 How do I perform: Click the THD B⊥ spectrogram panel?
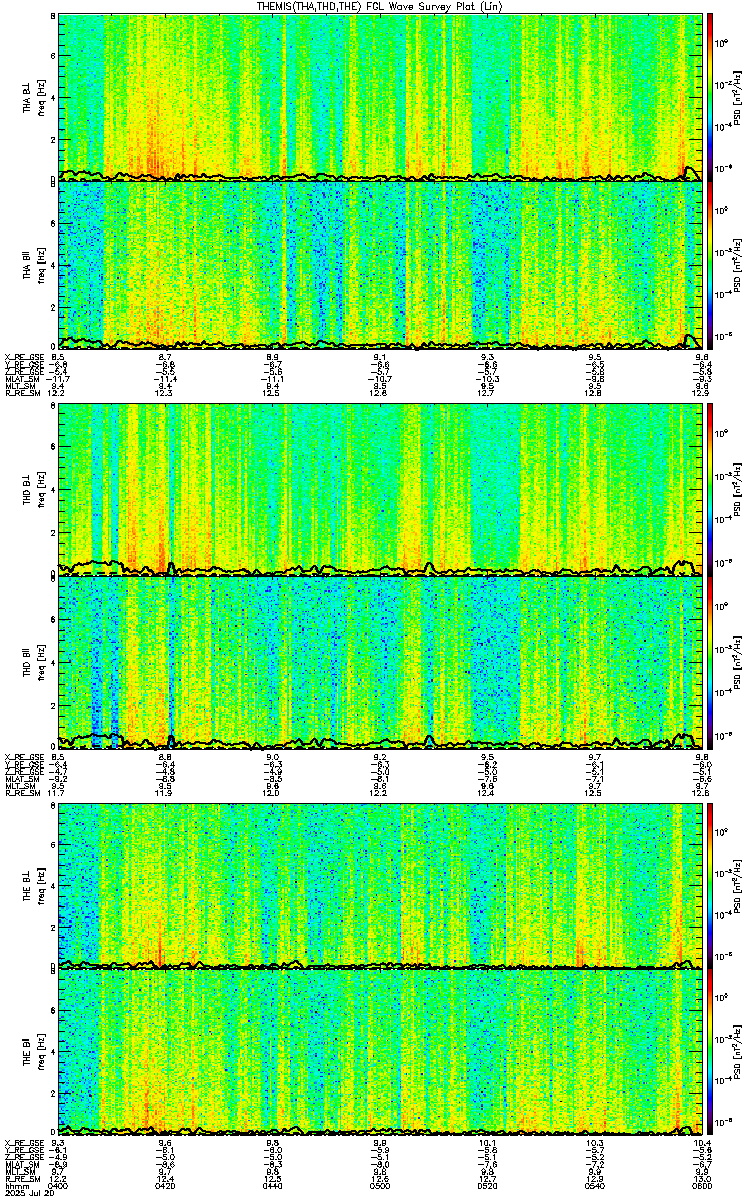tap(379, 489)
